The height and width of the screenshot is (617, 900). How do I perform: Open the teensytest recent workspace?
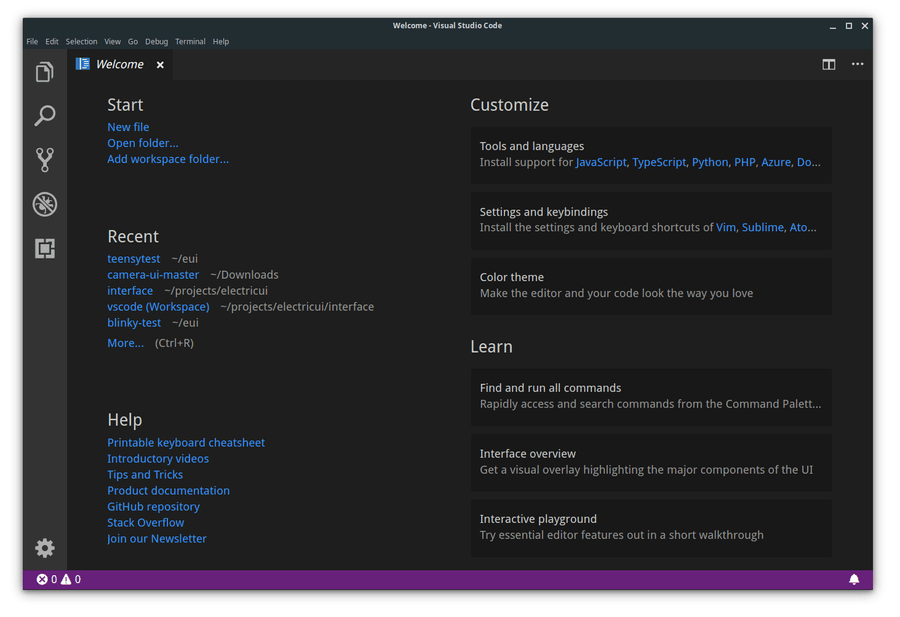(x=133, y=258)
